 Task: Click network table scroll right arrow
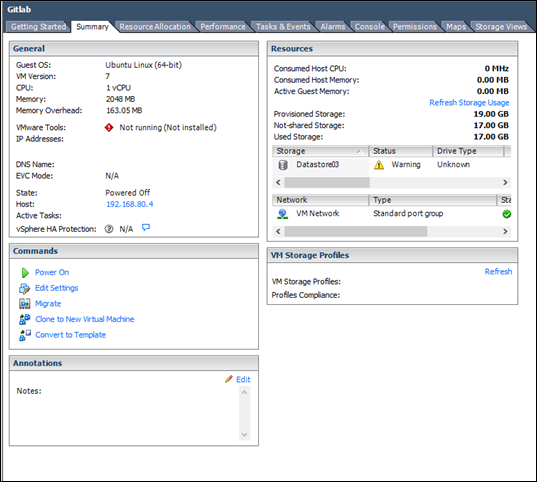(x=505, y=232)
